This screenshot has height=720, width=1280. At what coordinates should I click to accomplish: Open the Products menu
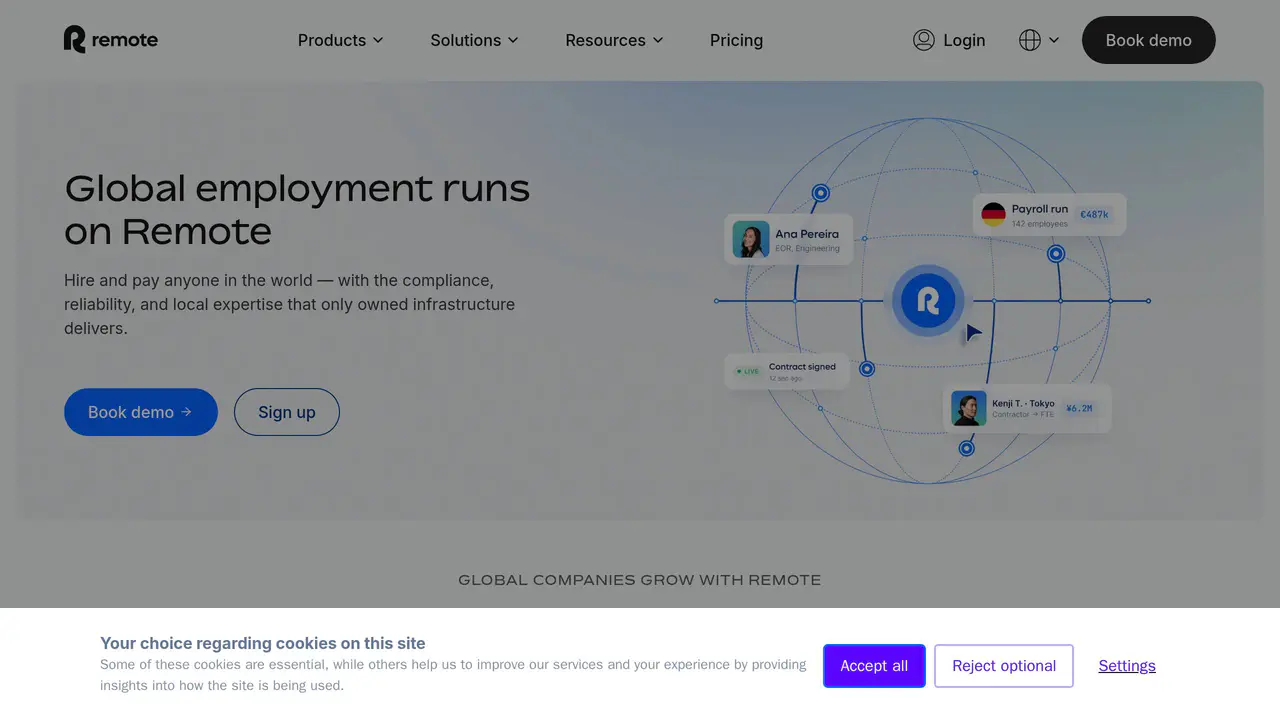[x=341, y=40]
